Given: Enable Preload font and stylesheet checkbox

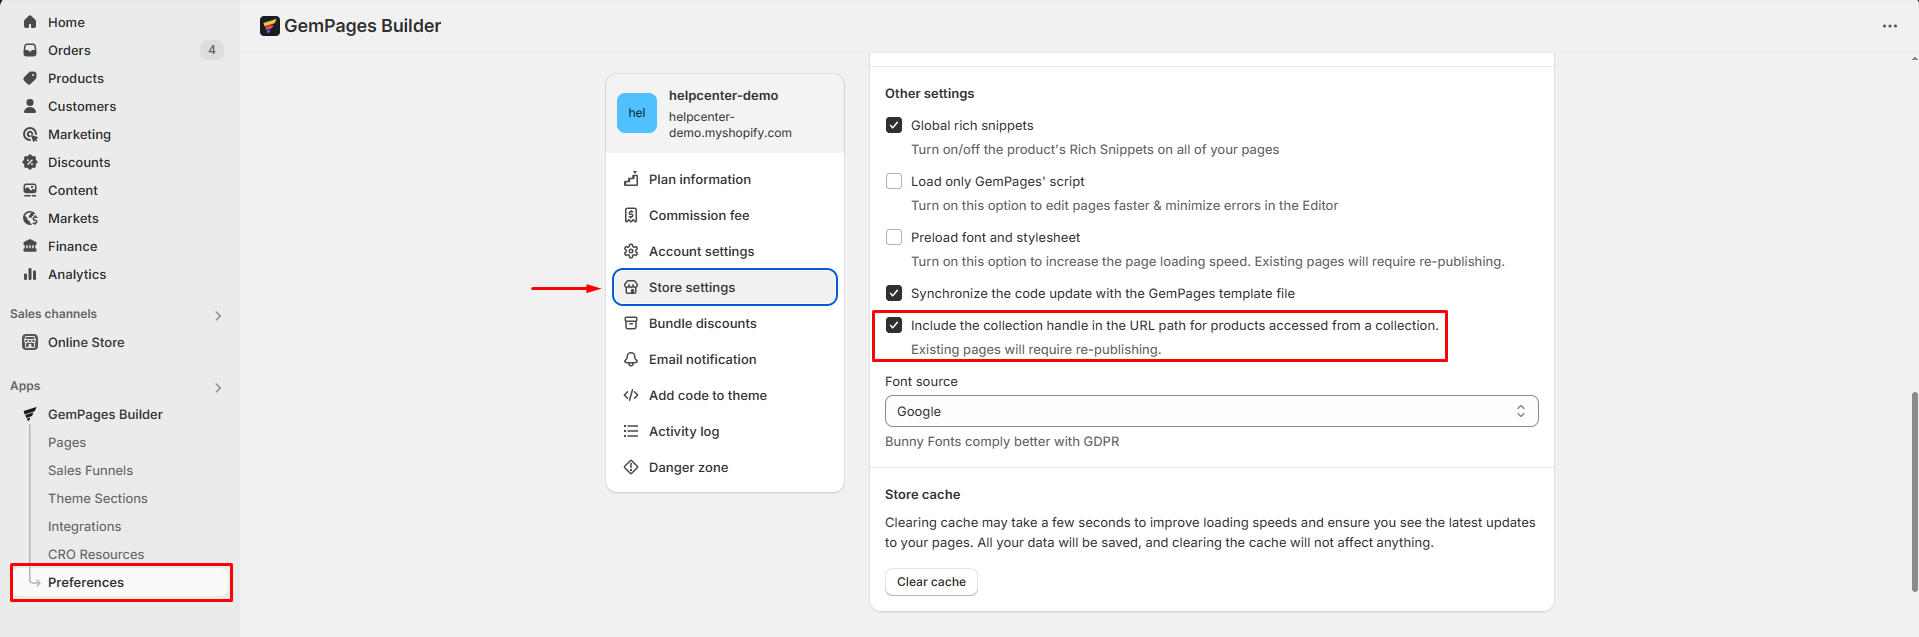Looking at the screenshot, I should 894,237.
